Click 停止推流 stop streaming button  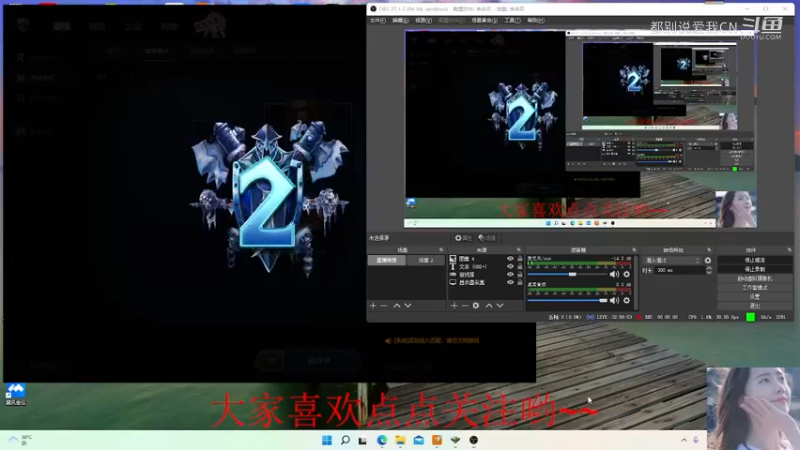pos(755,260)
